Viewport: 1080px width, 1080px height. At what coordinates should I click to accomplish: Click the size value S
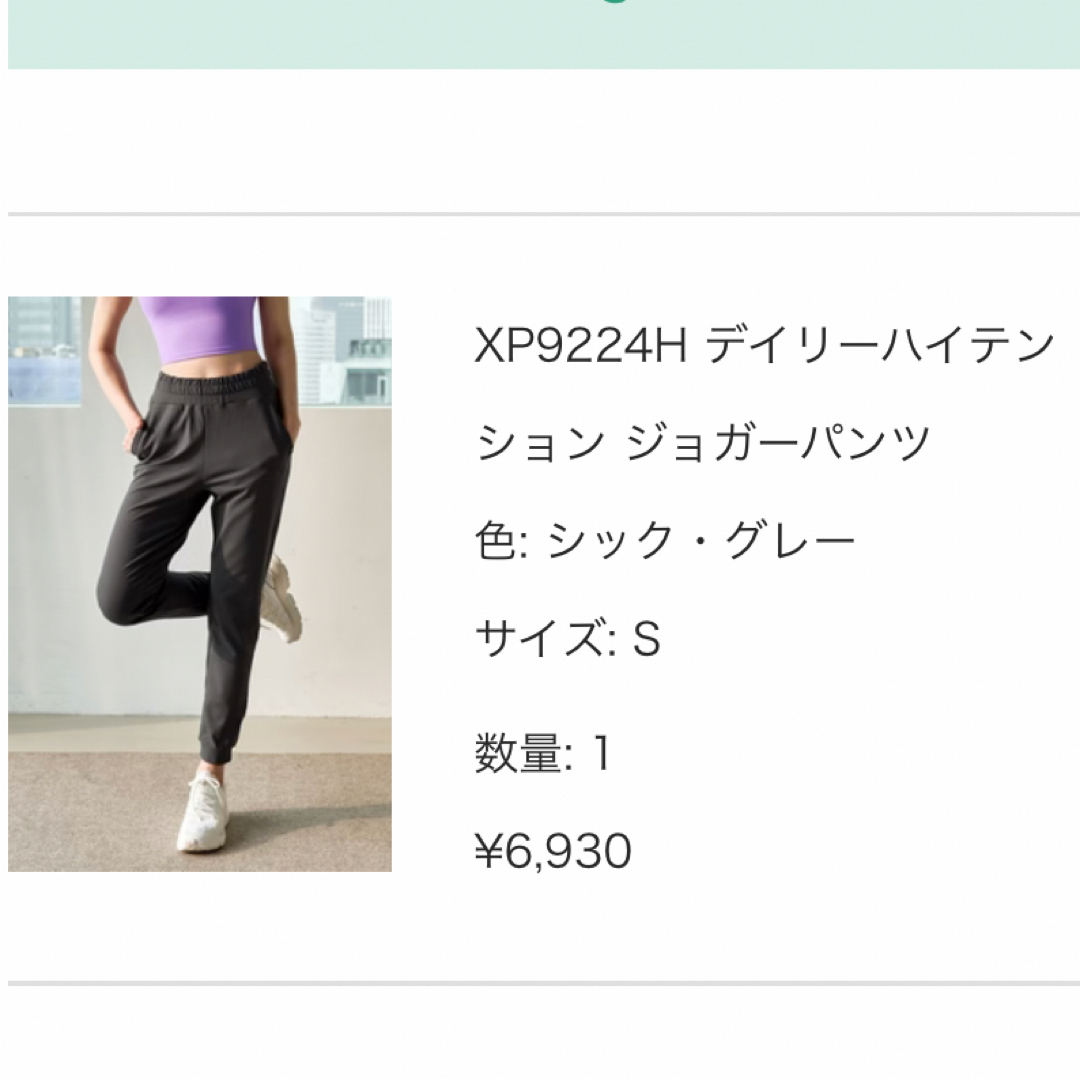point(646,638)
